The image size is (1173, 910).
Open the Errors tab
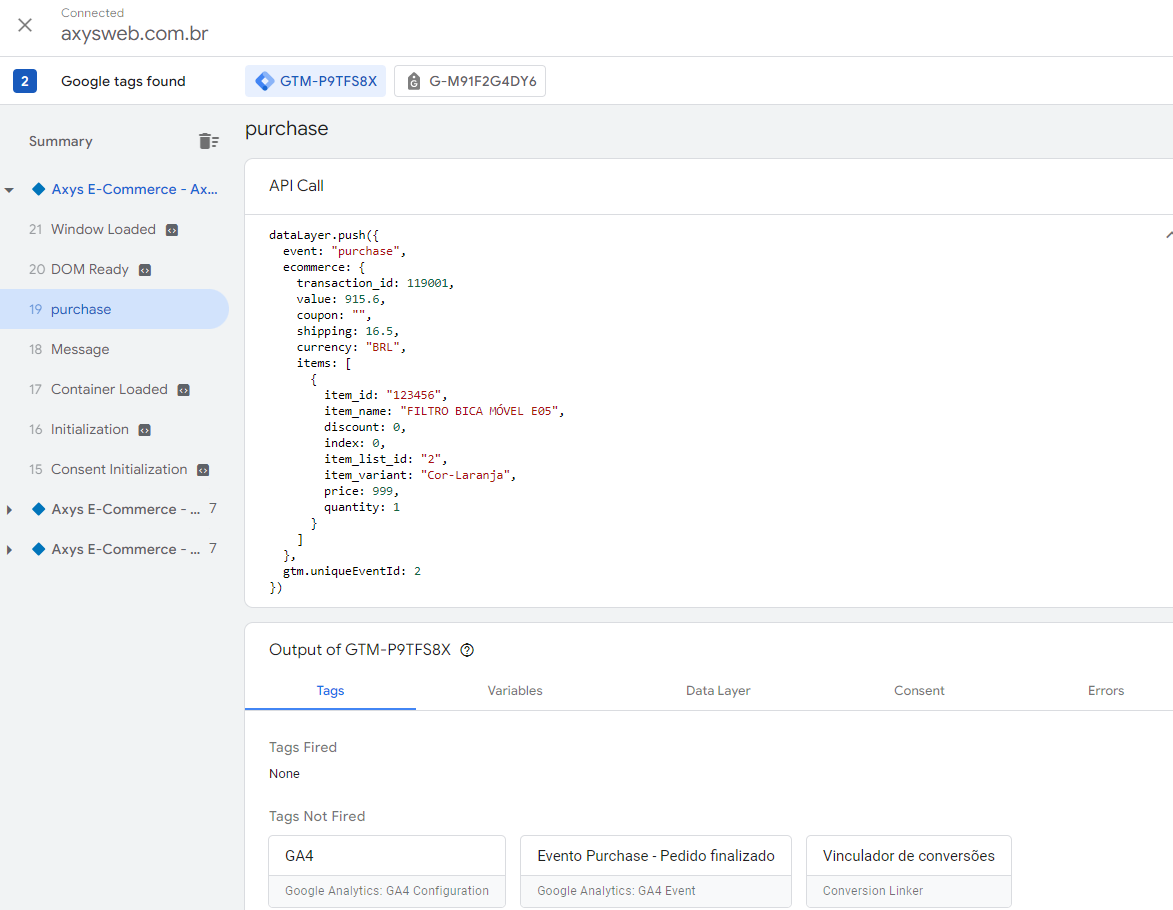pyautogui.click(x=1106, y=691)
